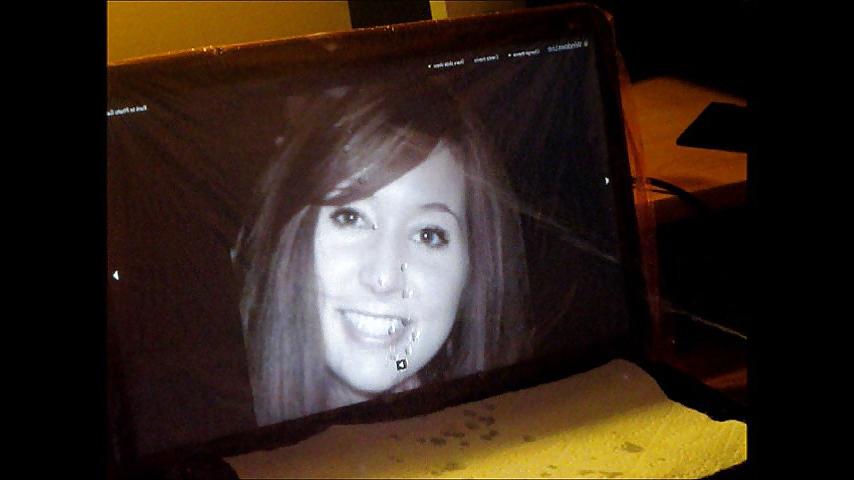854x480 pixels.
Task: Click the slideshow arrow on the right screen edge
Action: point(607,180)
